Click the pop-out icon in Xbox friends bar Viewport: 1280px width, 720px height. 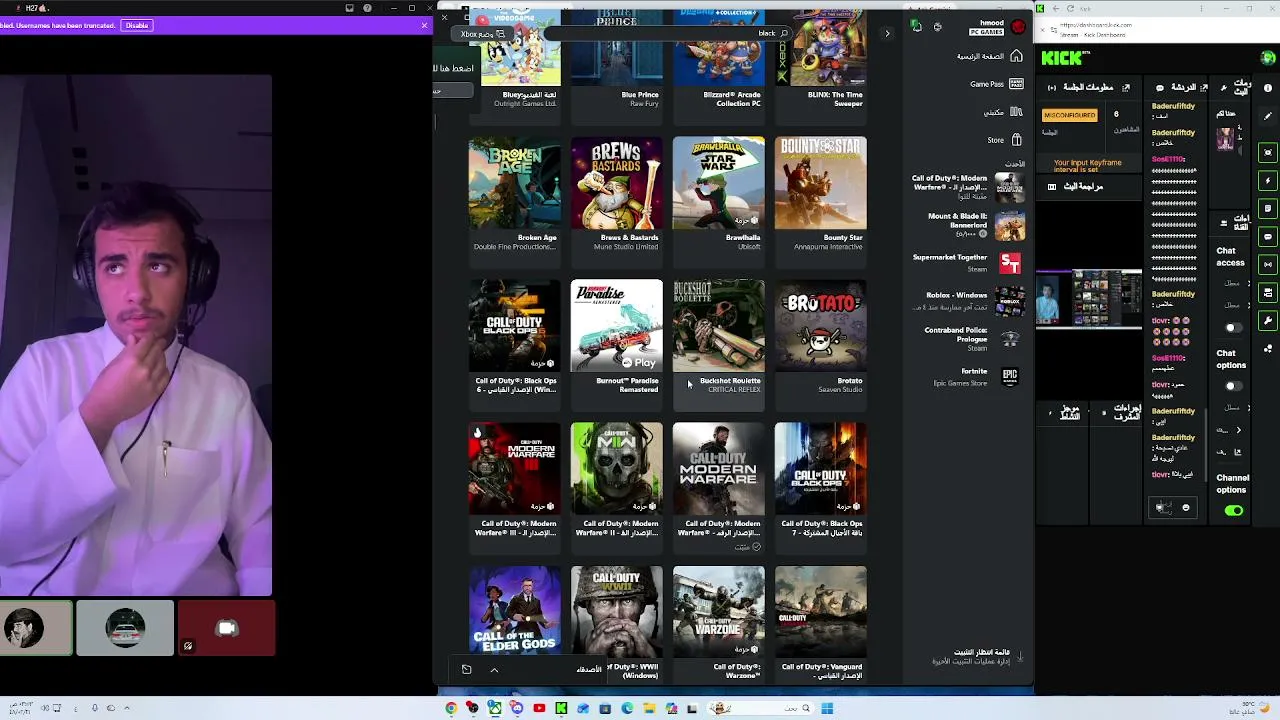[x=466, y=669]
